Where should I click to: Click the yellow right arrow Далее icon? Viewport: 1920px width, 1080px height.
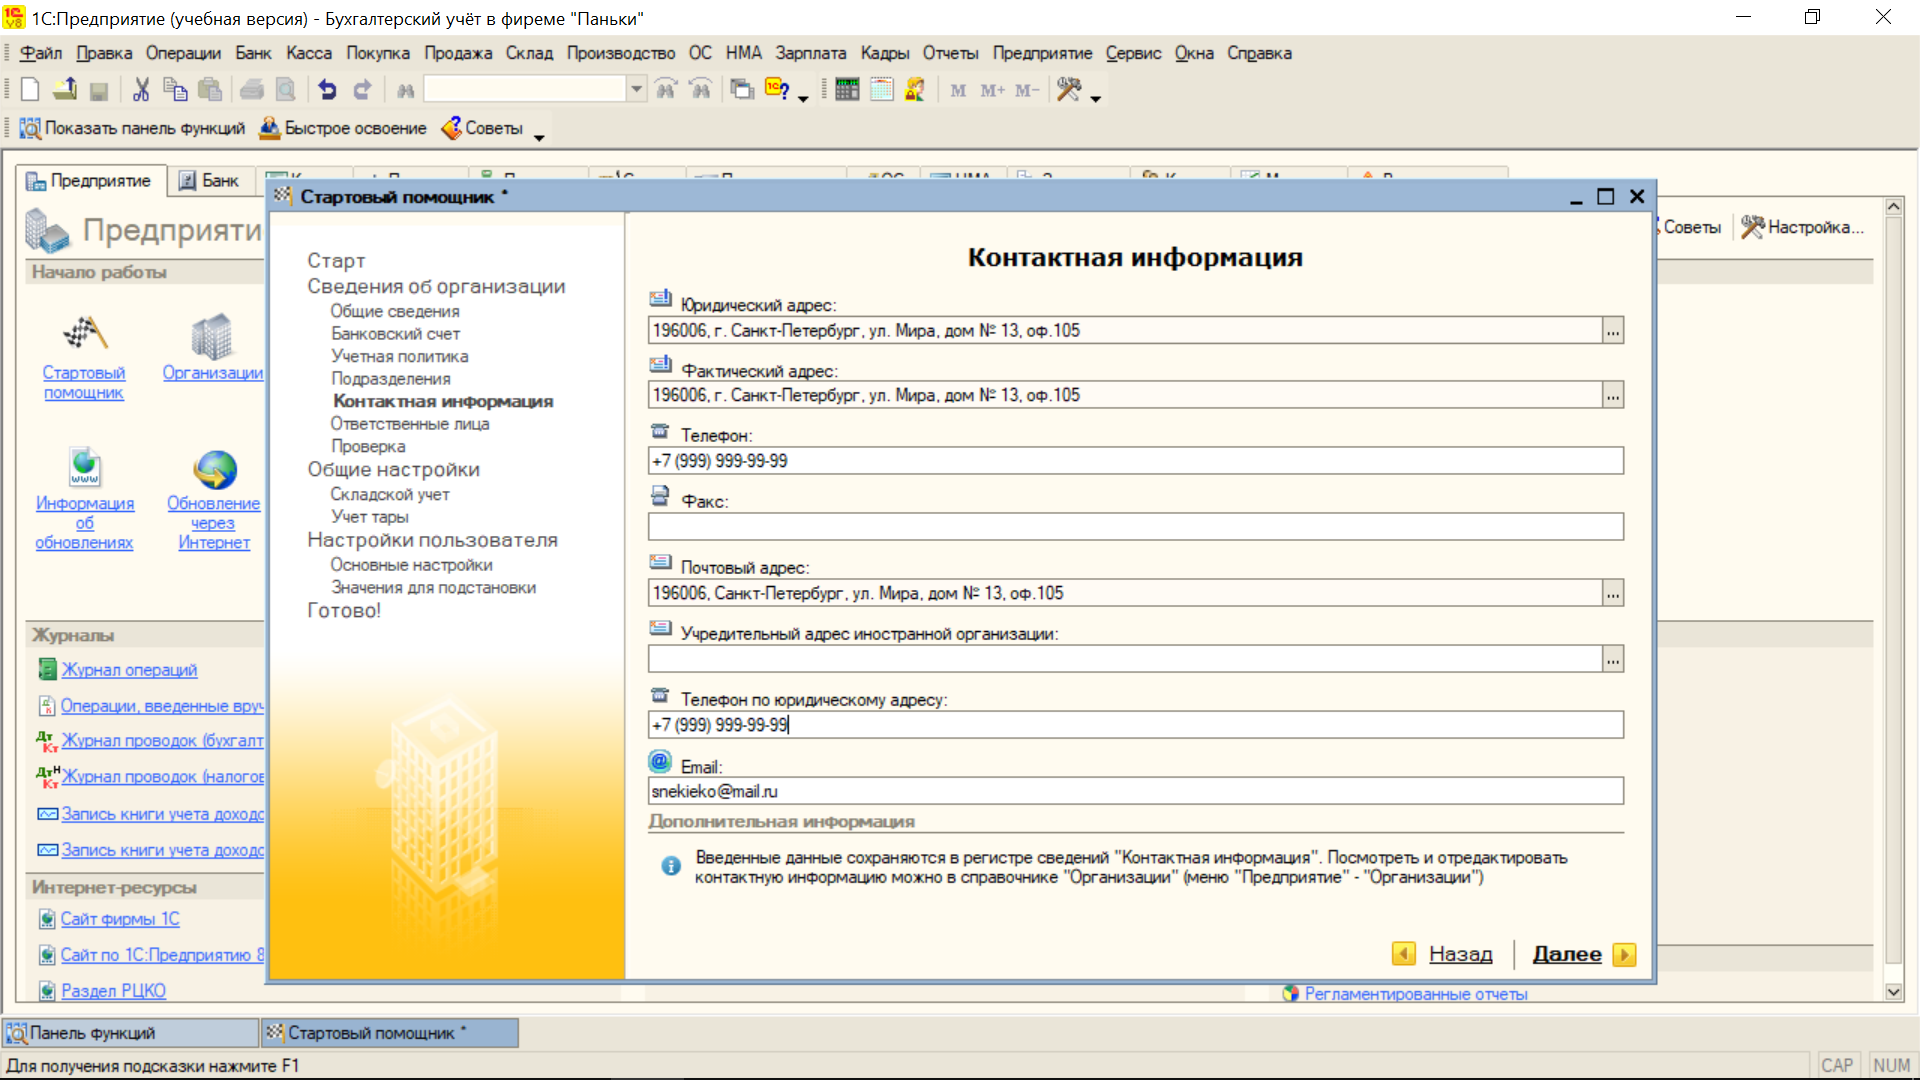click(x=1624, y=955)
